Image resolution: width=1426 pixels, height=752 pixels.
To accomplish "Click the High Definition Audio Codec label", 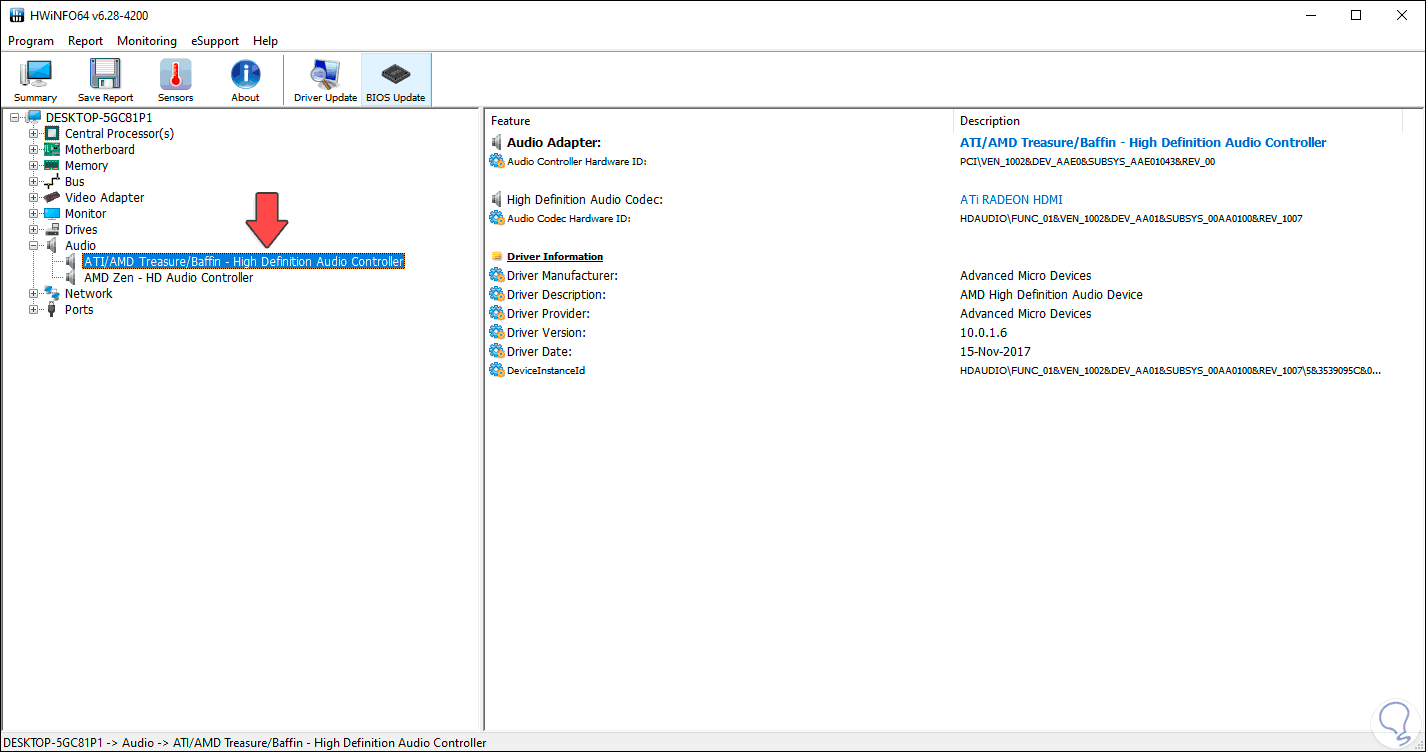I will coord(585,200).
